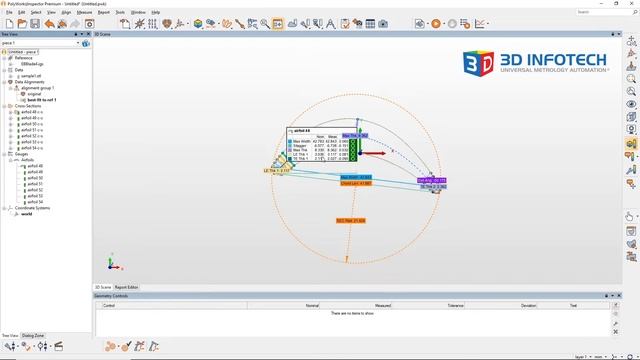Select the original alignment item
The height and width of the screenshot is (360, 640).
pyautogui.click(x=34, y=94)
